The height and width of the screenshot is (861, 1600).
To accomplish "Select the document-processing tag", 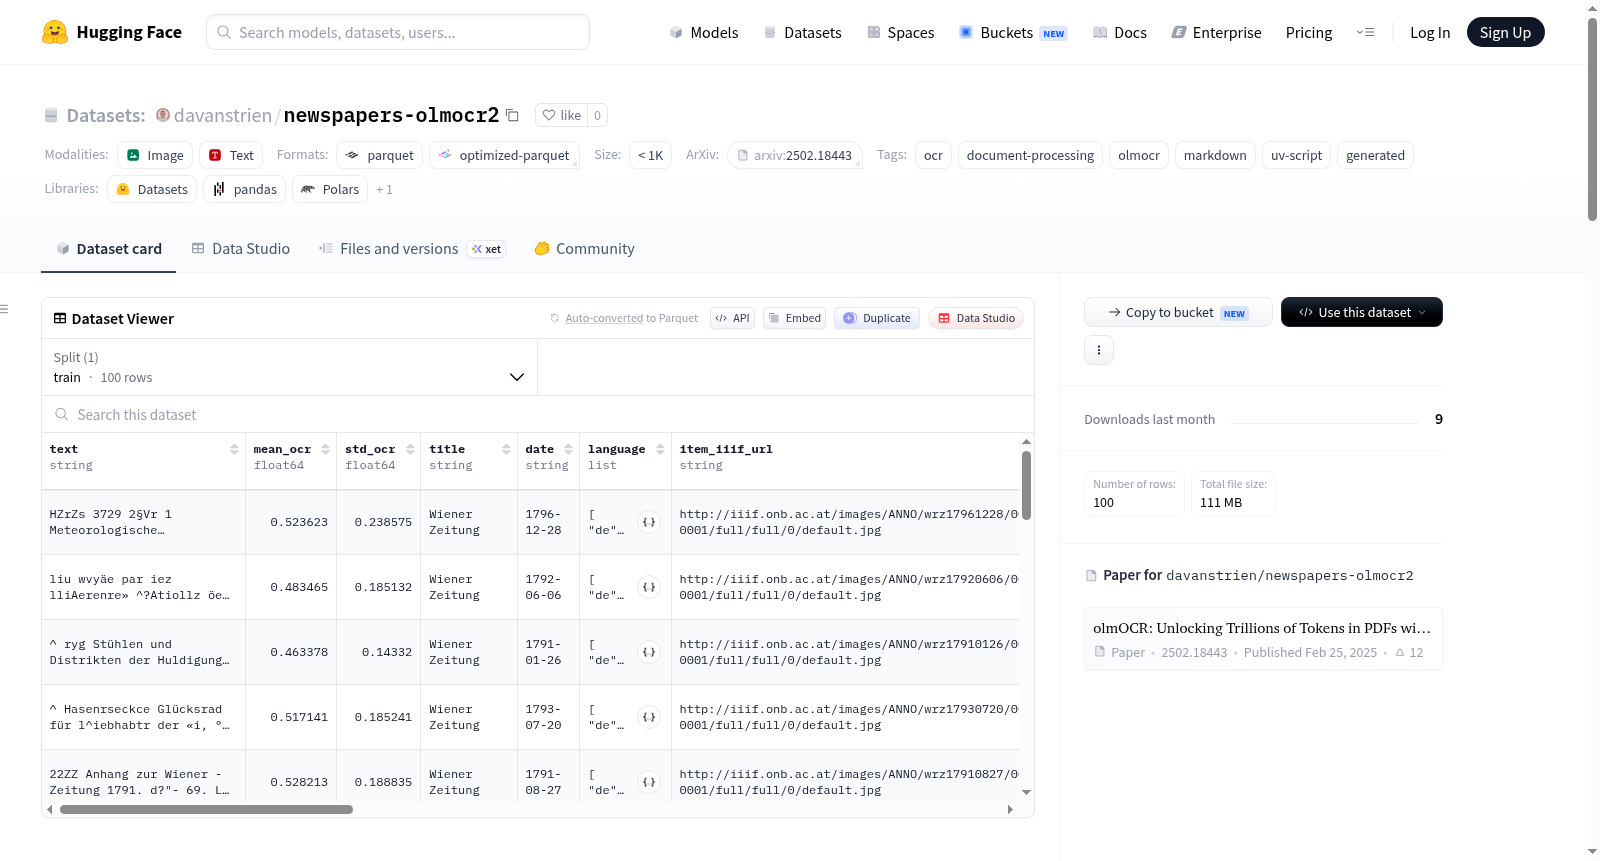I will click(x=1030, y=155).
